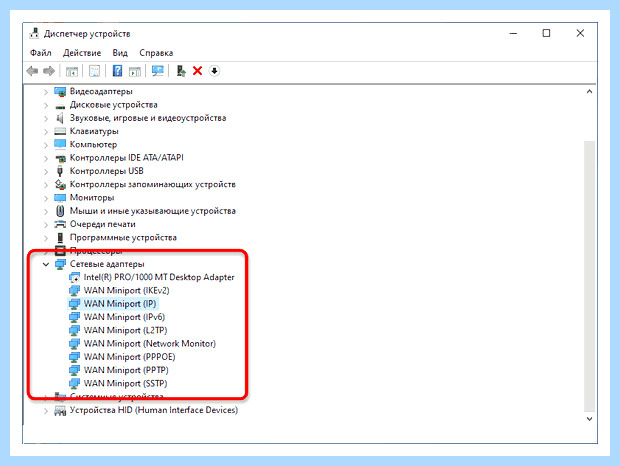Click the Контроллеры IDE ATA/ATAPI icon
This screenshot has height=466, width=620.
click(60, 158)
